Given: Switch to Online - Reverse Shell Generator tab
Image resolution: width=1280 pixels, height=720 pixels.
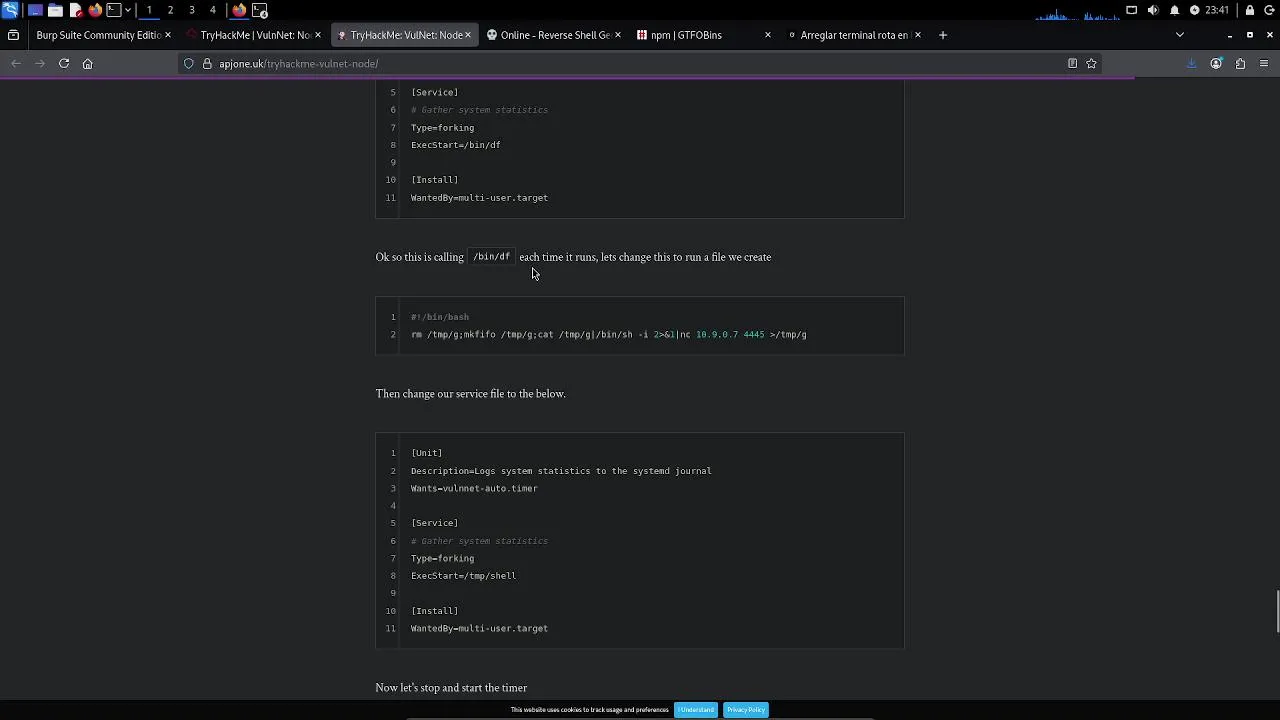Looking at the screenshot, I should [554, 35].
